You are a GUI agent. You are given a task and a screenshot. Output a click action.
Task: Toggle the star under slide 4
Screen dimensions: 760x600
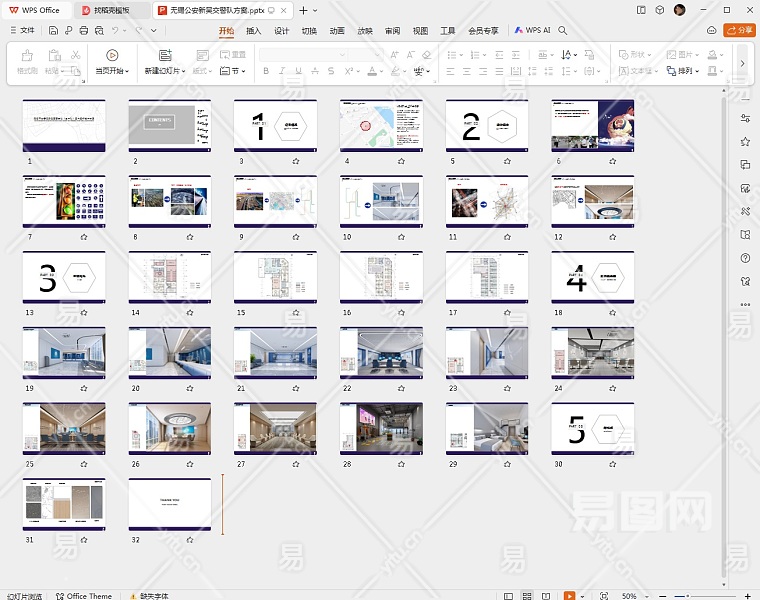(401, 160)
